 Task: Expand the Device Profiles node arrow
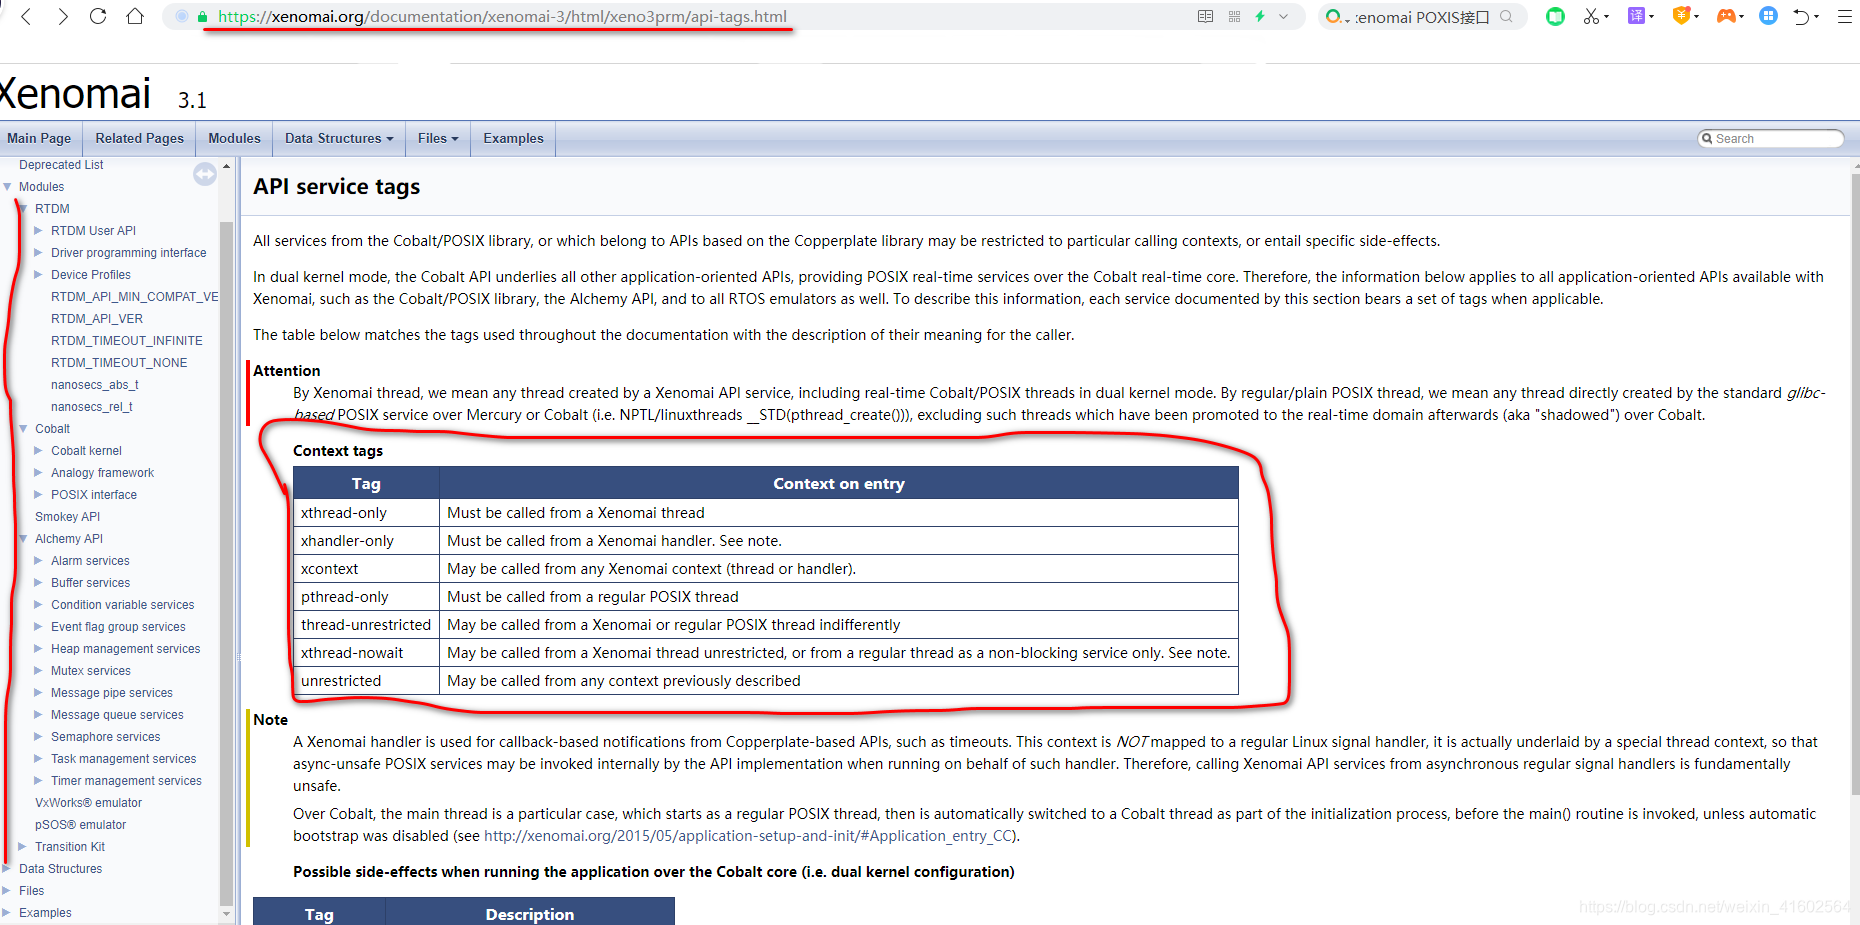point(38,275)
